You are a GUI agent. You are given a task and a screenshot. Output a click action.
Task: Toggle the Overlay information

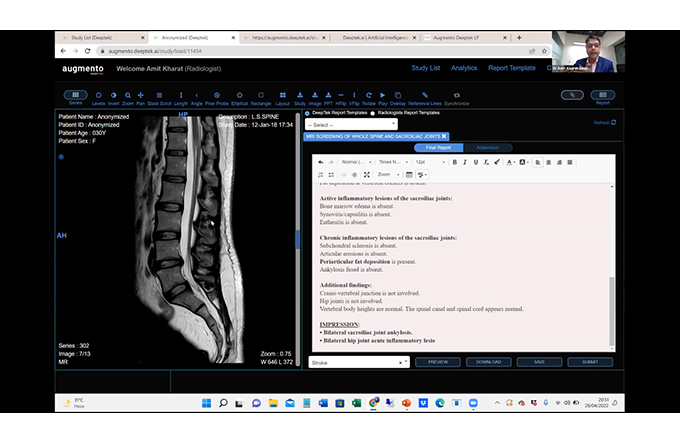point(398,98)
